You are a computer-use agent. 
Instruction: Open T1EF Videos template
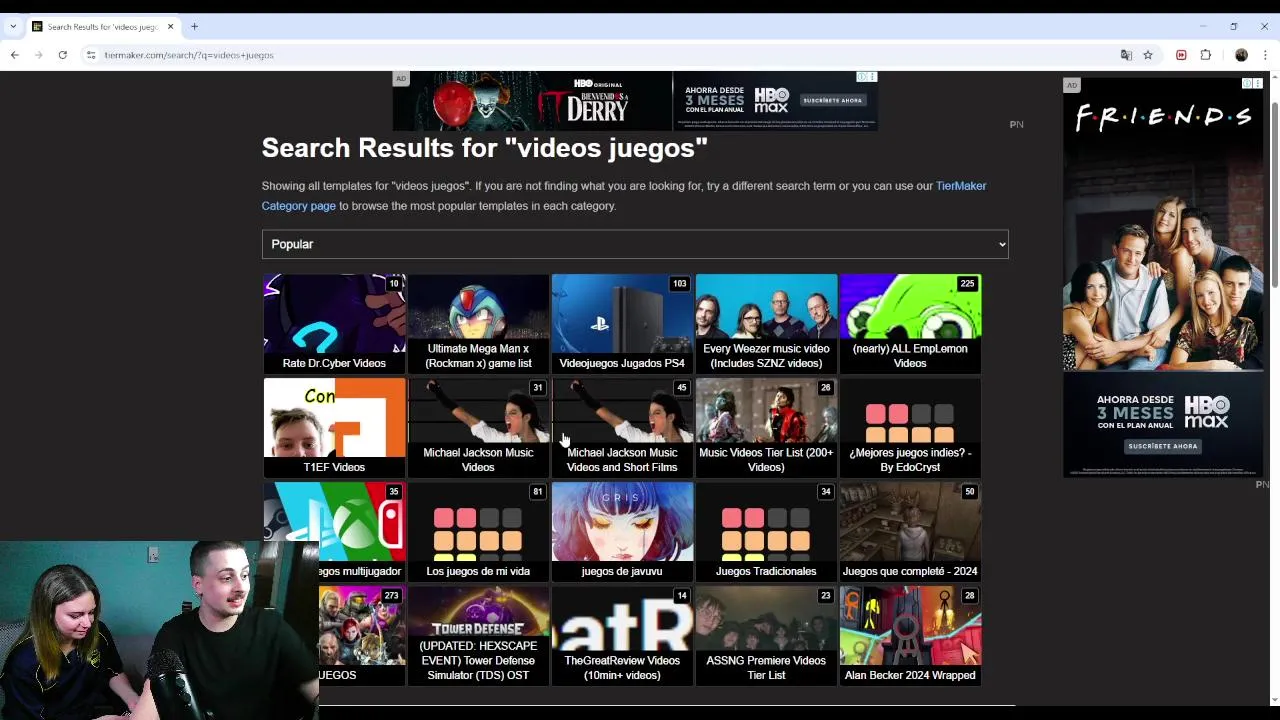334,427
